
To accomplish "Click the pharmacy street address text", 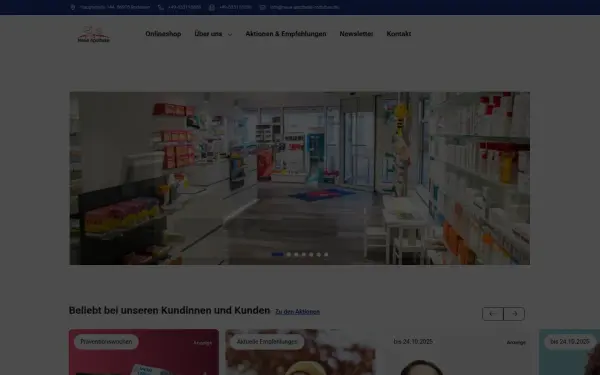I will [115, 7].
